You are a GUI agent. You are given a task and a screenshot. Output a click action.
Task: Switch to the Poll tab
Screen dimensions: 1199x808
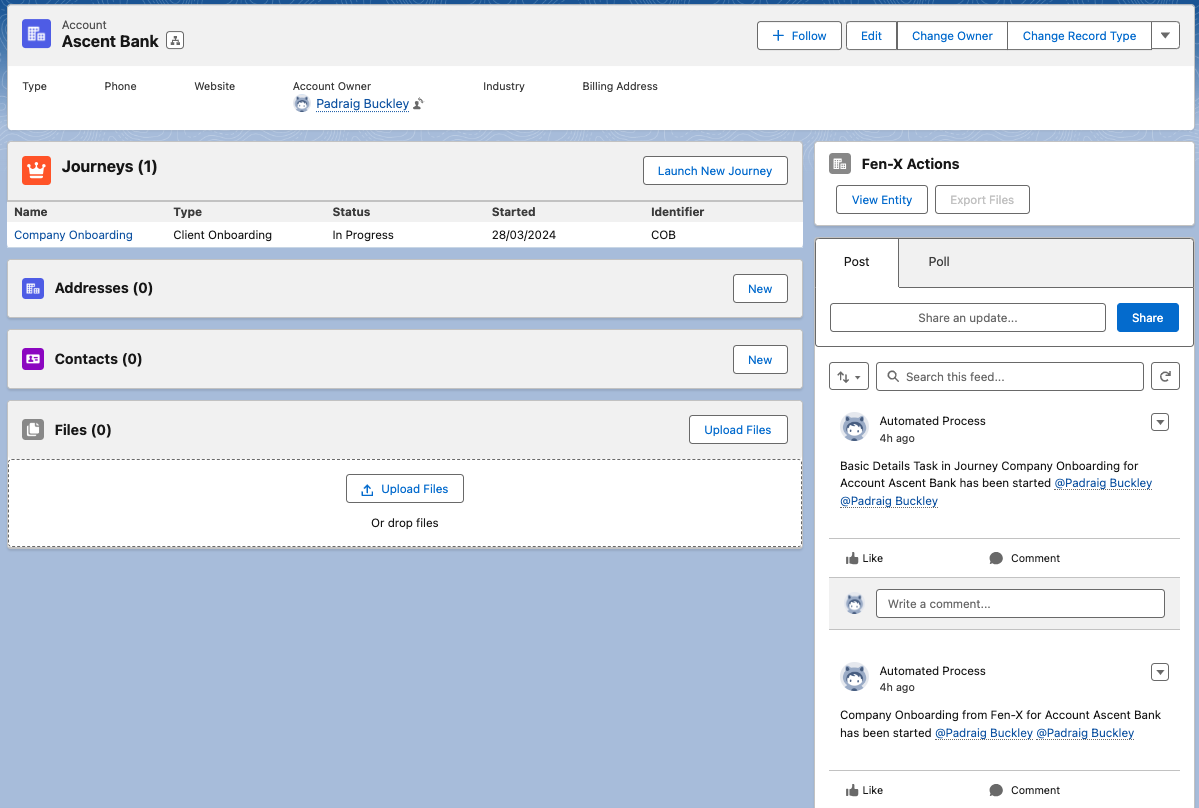pos(938,262)
